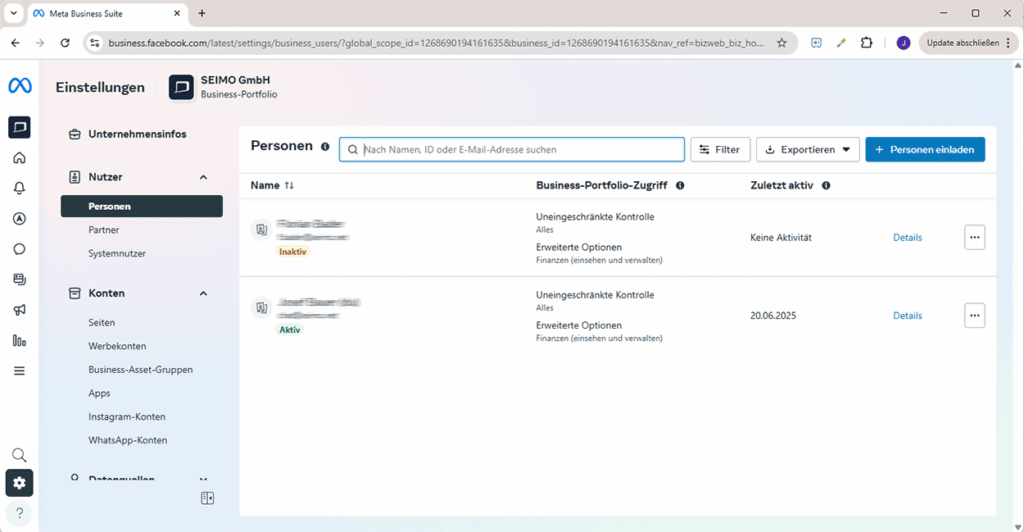Open Details for the Inaktiv user
Viewport: 1024px width, 532px height.
tap(907, 238)
